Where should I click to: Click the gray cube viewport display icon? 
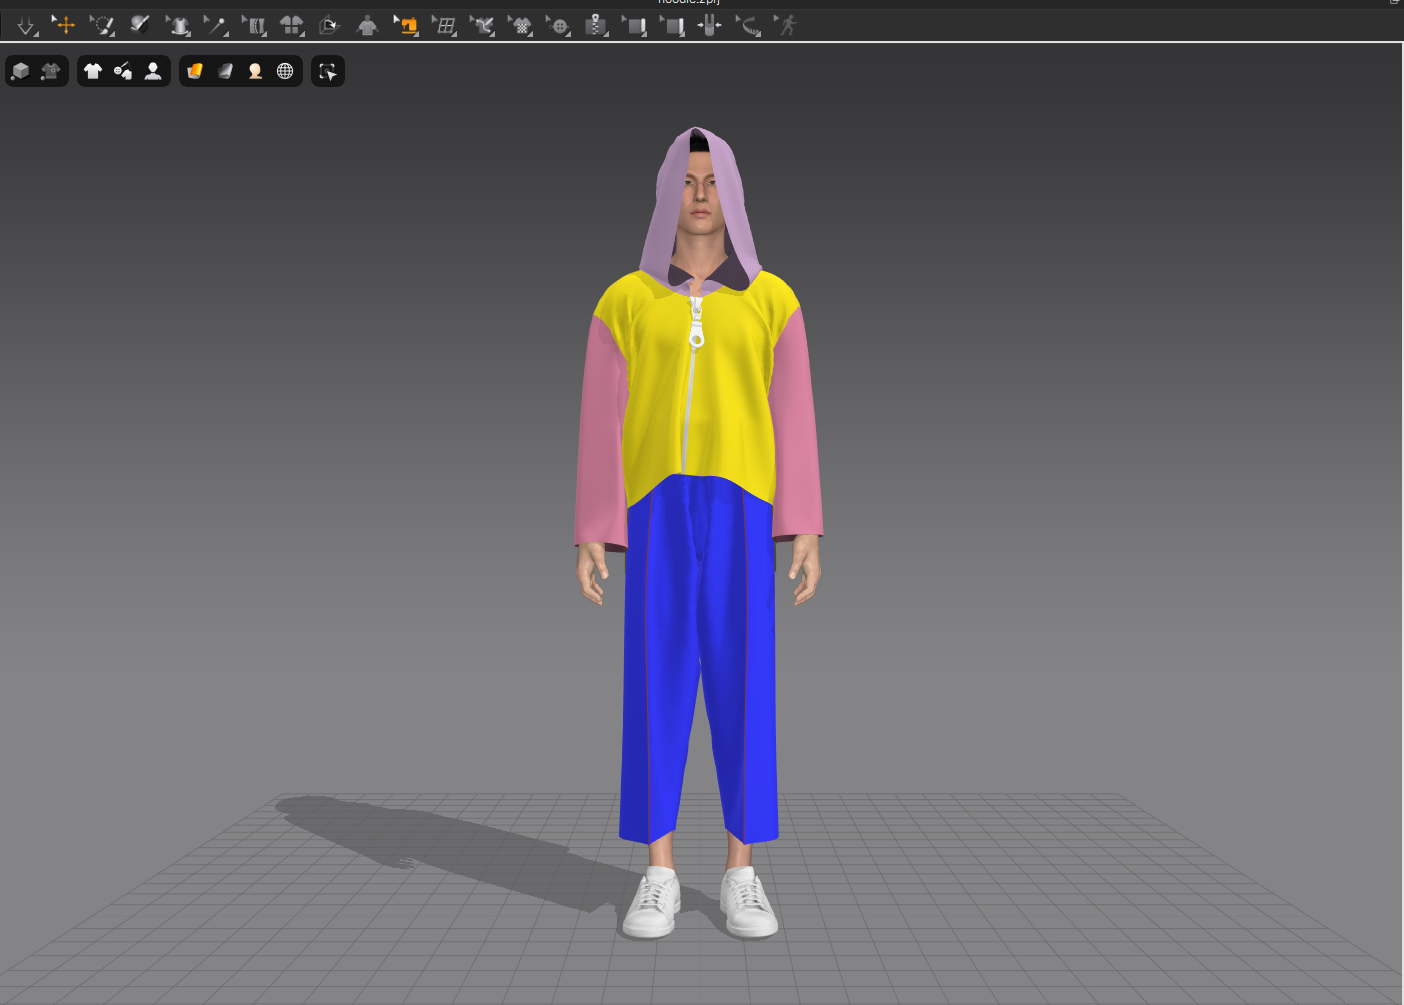click(x=21, y=71)
